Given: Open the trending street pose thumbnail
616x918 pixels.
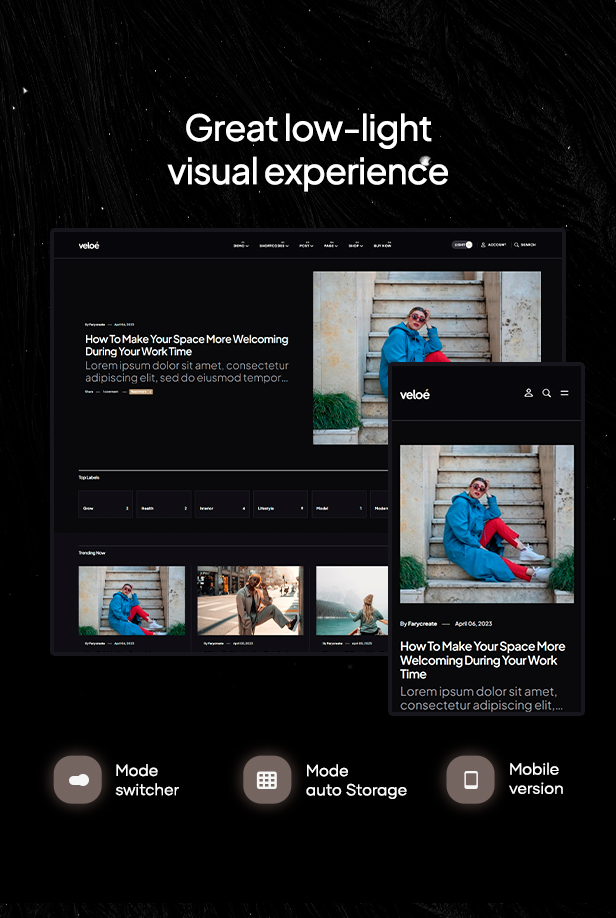Looking at the screenshot, I should click(x=250, y=600).
